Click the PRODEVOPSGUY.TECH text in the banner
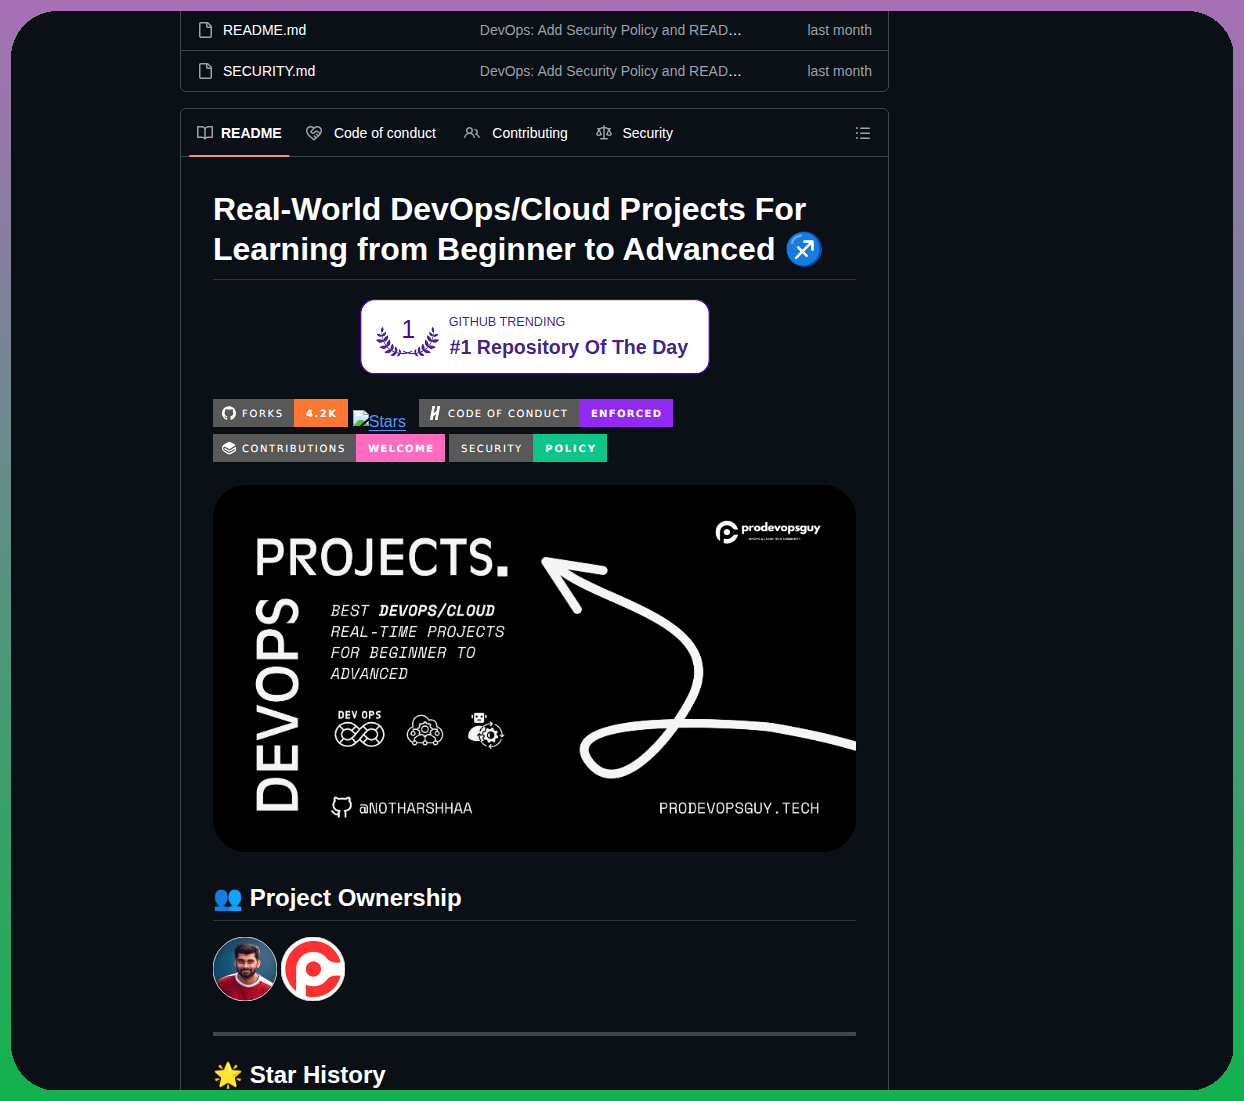Viewport: 1244px width, 1101px height. pyautogui.click(x=739, y=808)
